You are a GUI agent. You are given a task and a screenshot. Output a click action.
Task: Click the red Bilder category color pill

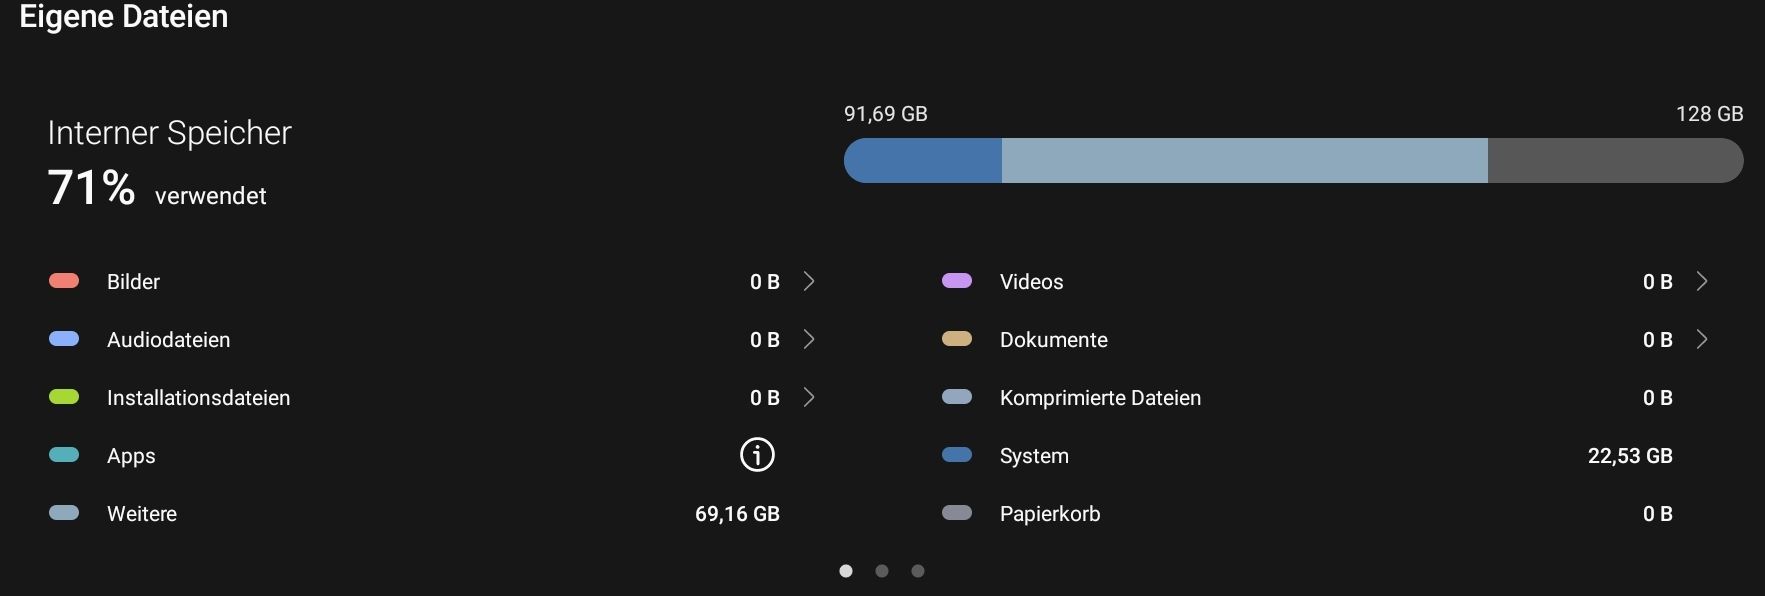coord(64,281)
